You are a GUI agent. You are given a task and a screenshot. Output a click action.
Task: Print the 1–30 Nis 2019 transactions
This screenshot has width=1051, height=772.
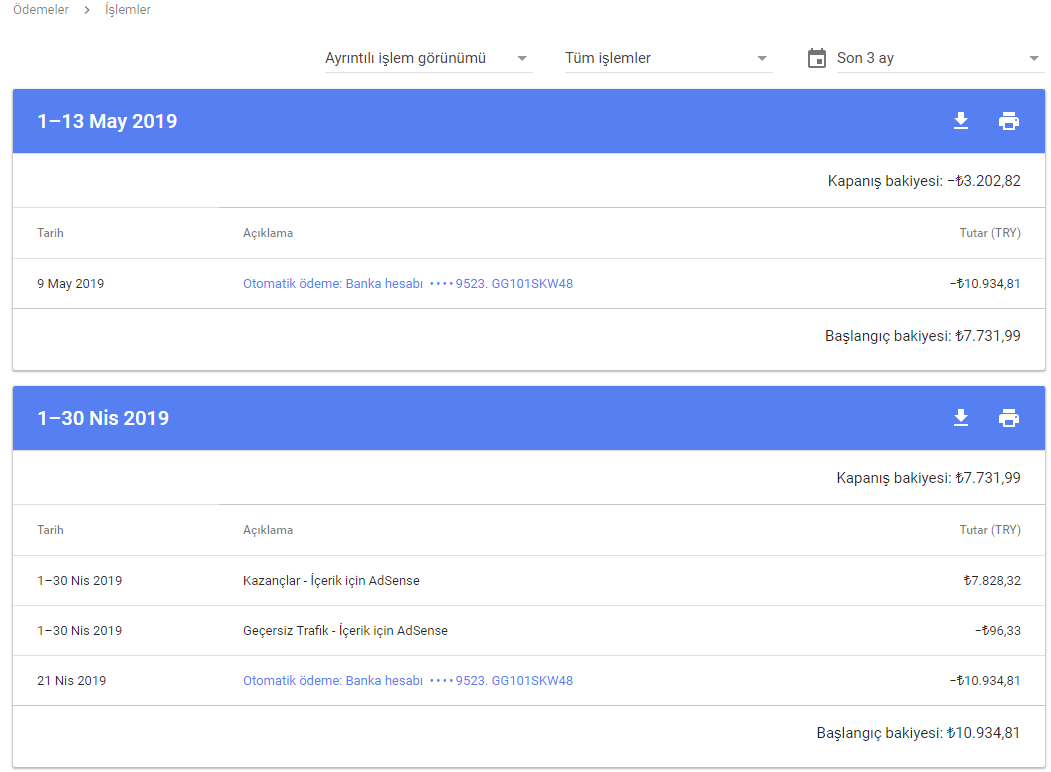click(1009, 418)
